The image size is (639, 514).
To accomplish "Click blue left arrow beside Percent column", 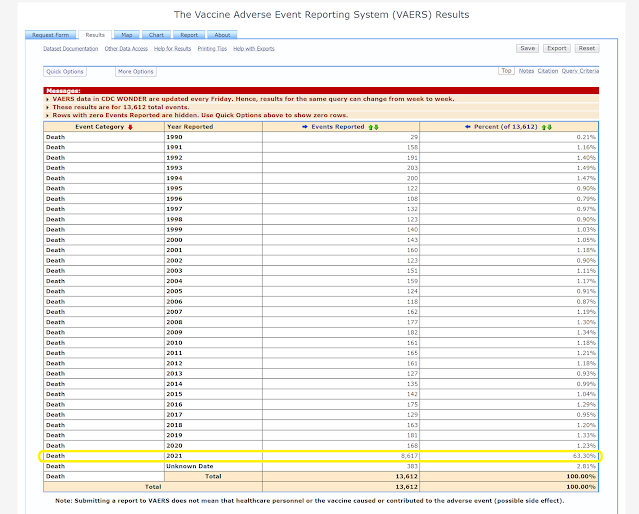I will tap(467, 127).
